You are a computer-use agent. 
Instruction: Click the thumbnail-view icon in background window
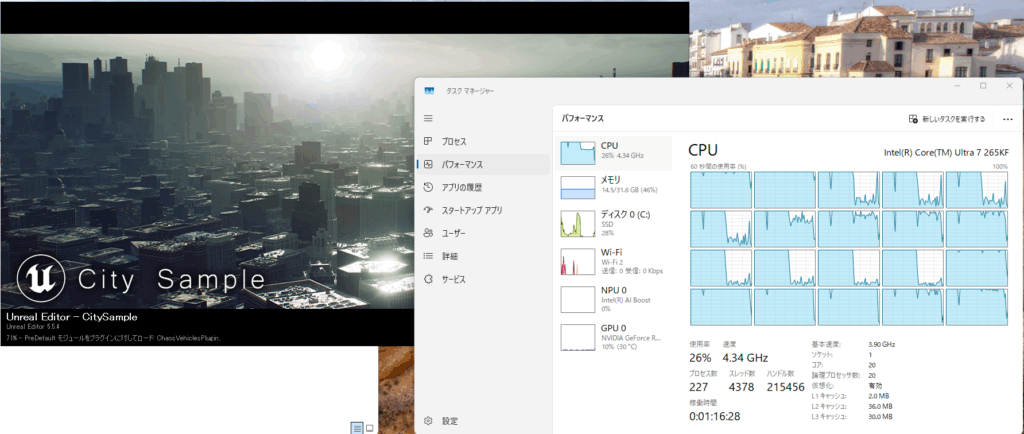(370, 428)
